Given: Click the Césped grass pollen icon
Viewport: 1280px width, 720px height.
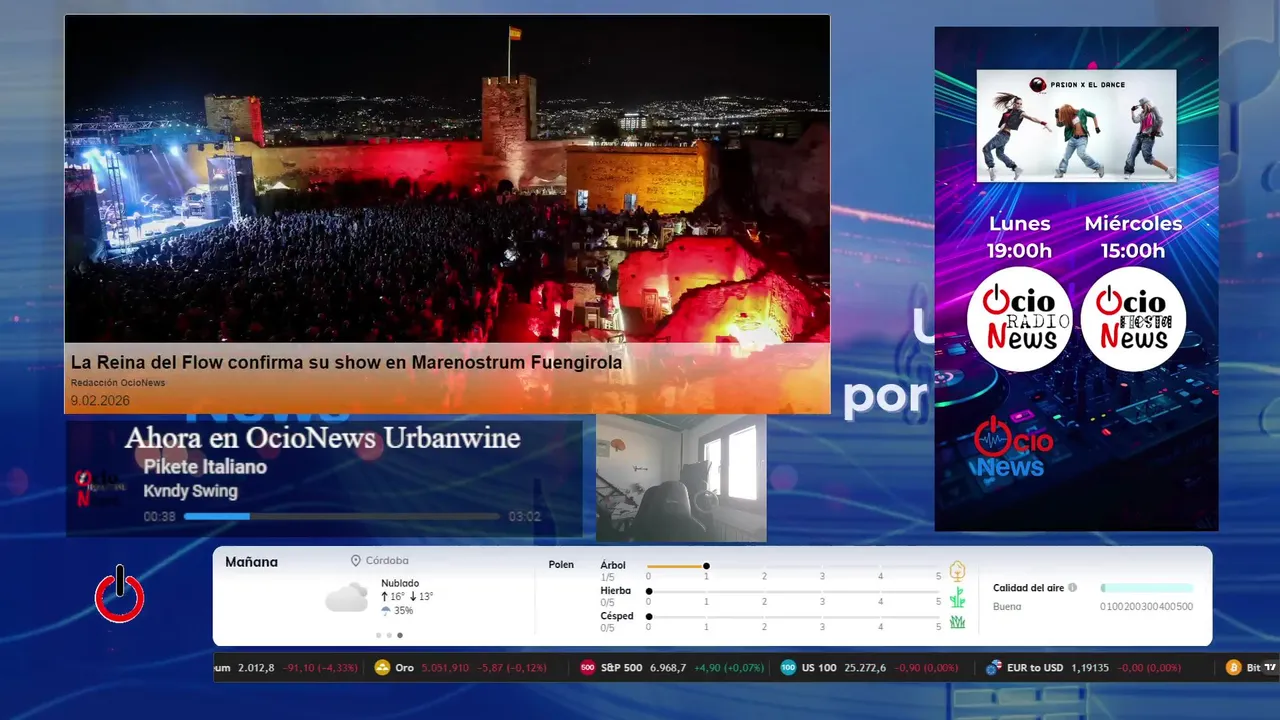Looking at the screenshot, I should (x=957, y=622).
